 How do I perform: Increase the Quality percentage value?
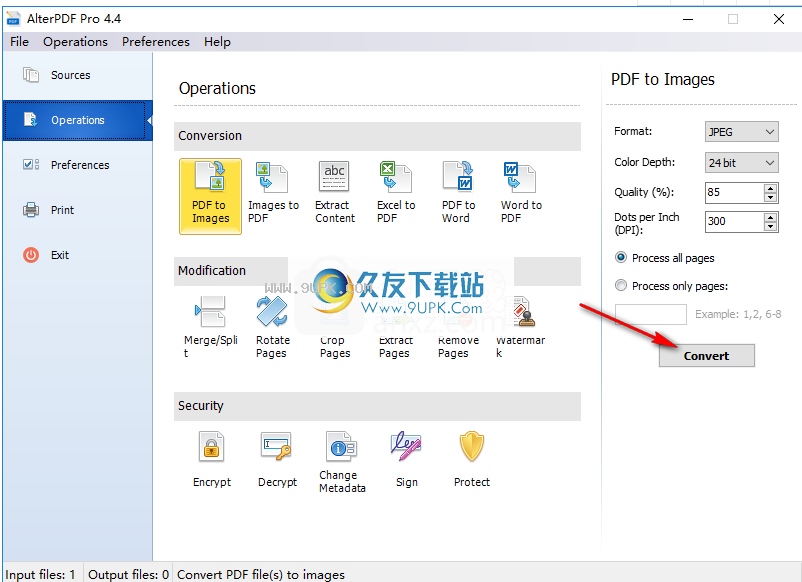(x=770, y=188)
